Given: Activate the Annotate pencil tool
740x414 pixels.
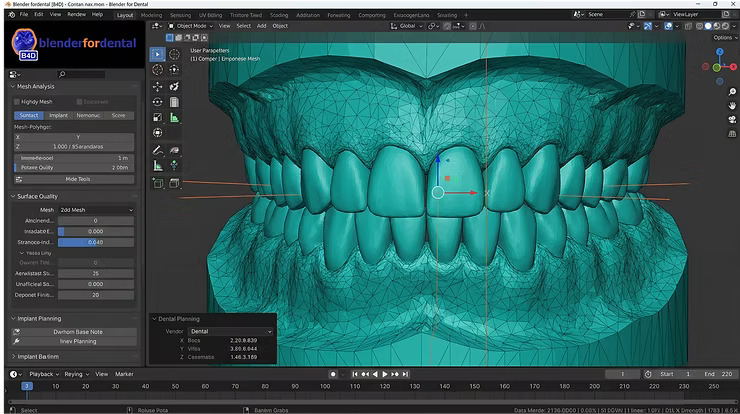Looking at the screenshot, I should coord(158,150).
